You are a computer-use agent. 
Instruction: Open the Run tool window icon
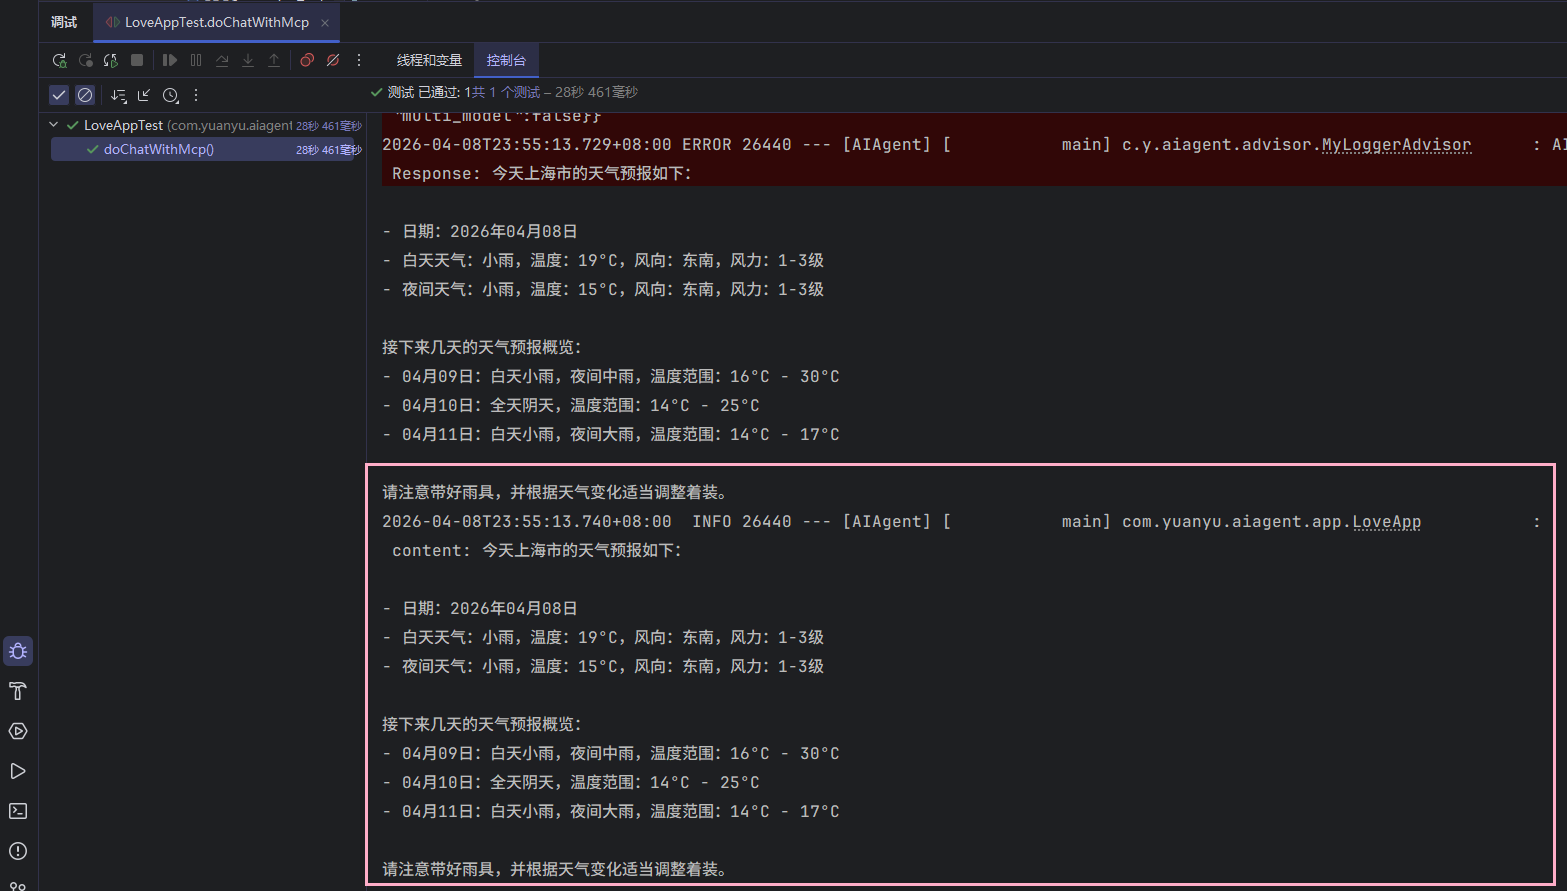coord(18,771)
